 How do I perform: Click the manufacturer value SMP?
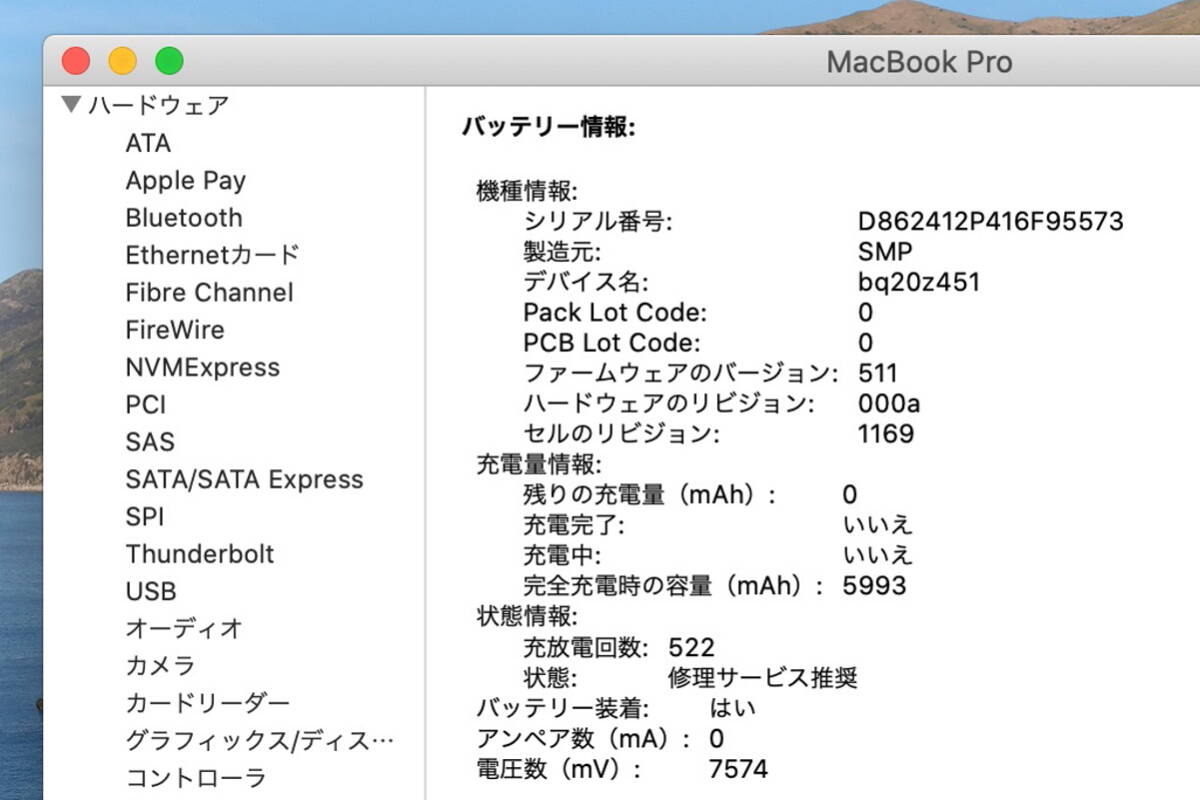tap(885, 252)
